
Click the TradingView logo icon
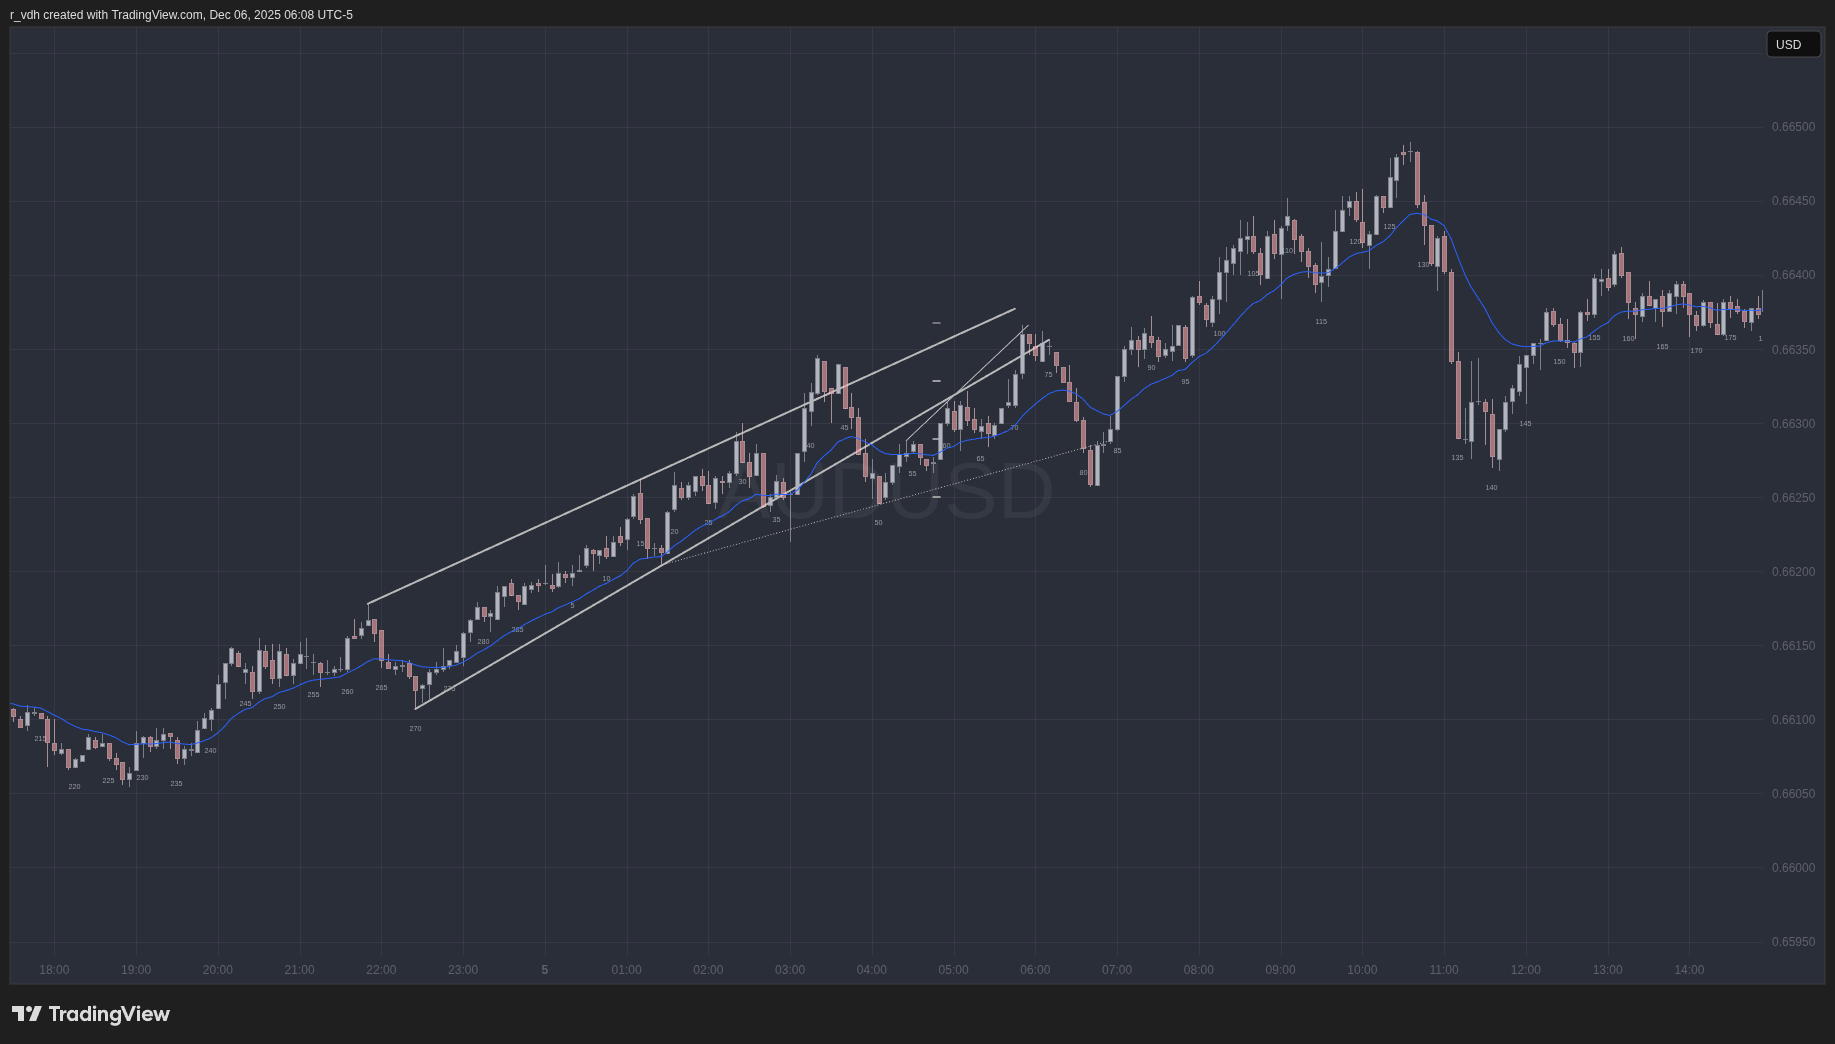pyautogui.click(x=27, y=1014)
